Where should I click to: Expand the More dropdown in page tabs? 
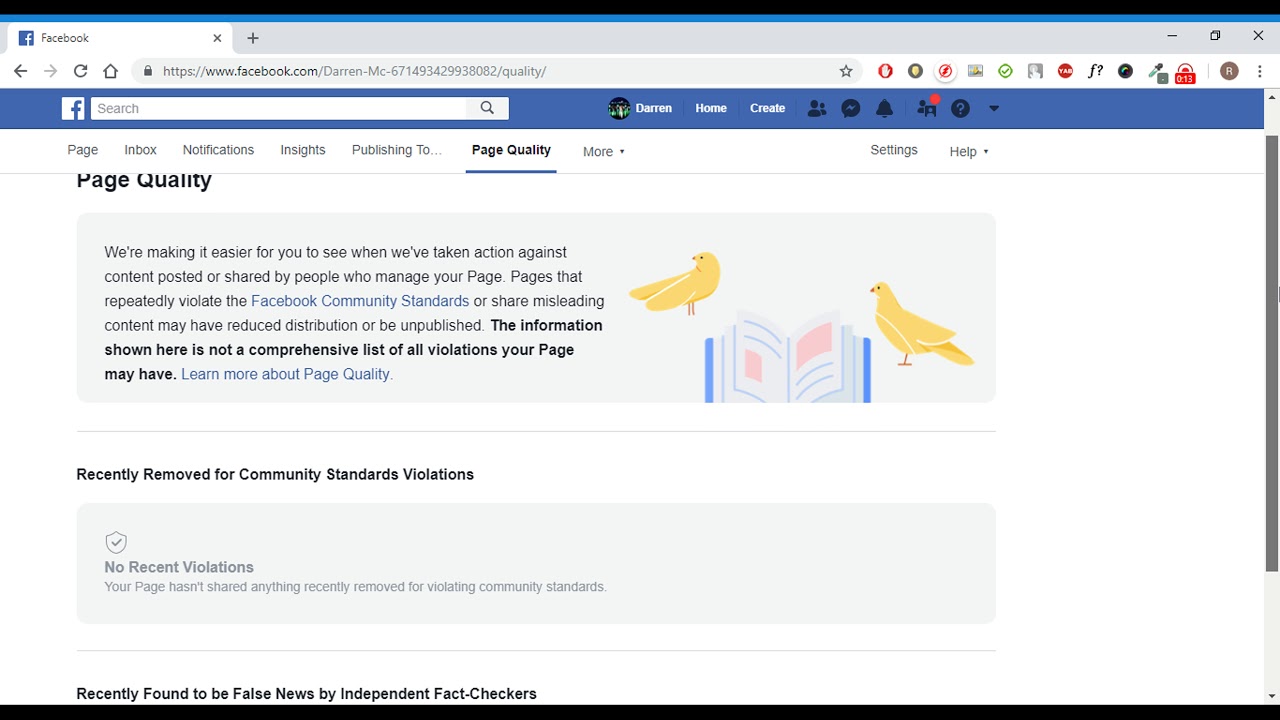click(x=604, y=151)
